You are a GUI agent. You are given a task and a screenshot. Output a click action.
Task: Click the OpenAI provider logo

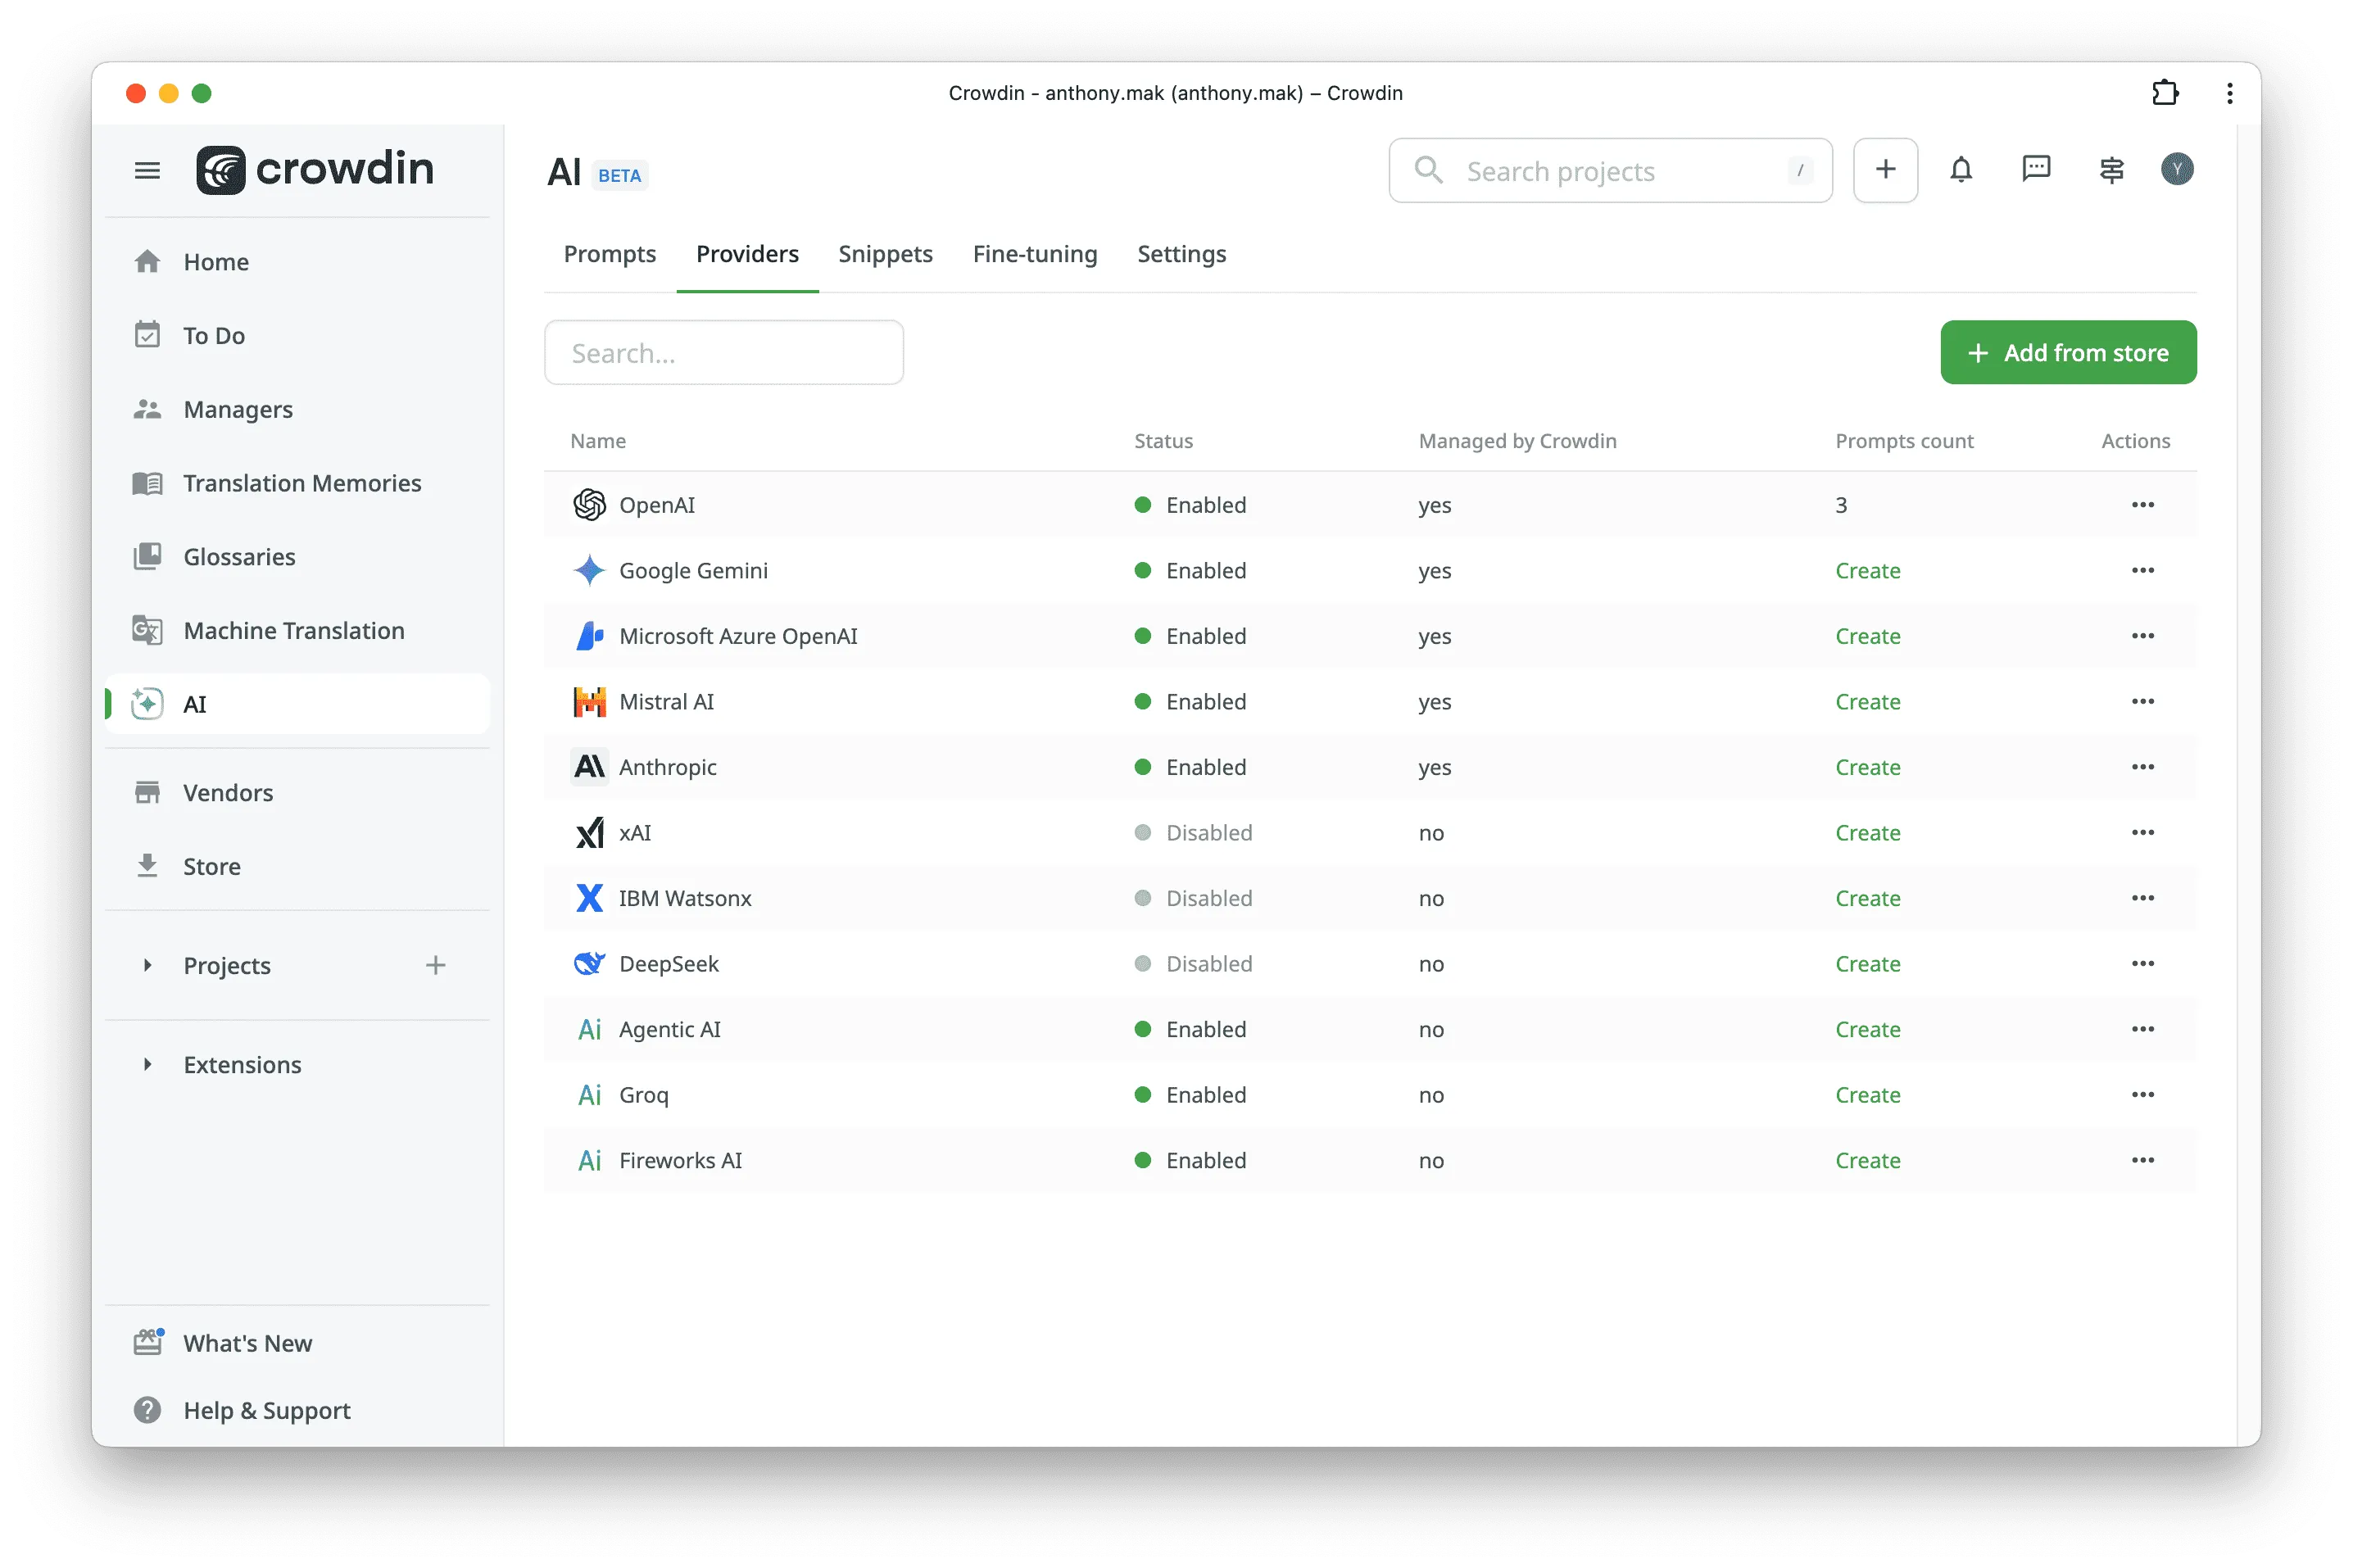(x=589, y=504)
